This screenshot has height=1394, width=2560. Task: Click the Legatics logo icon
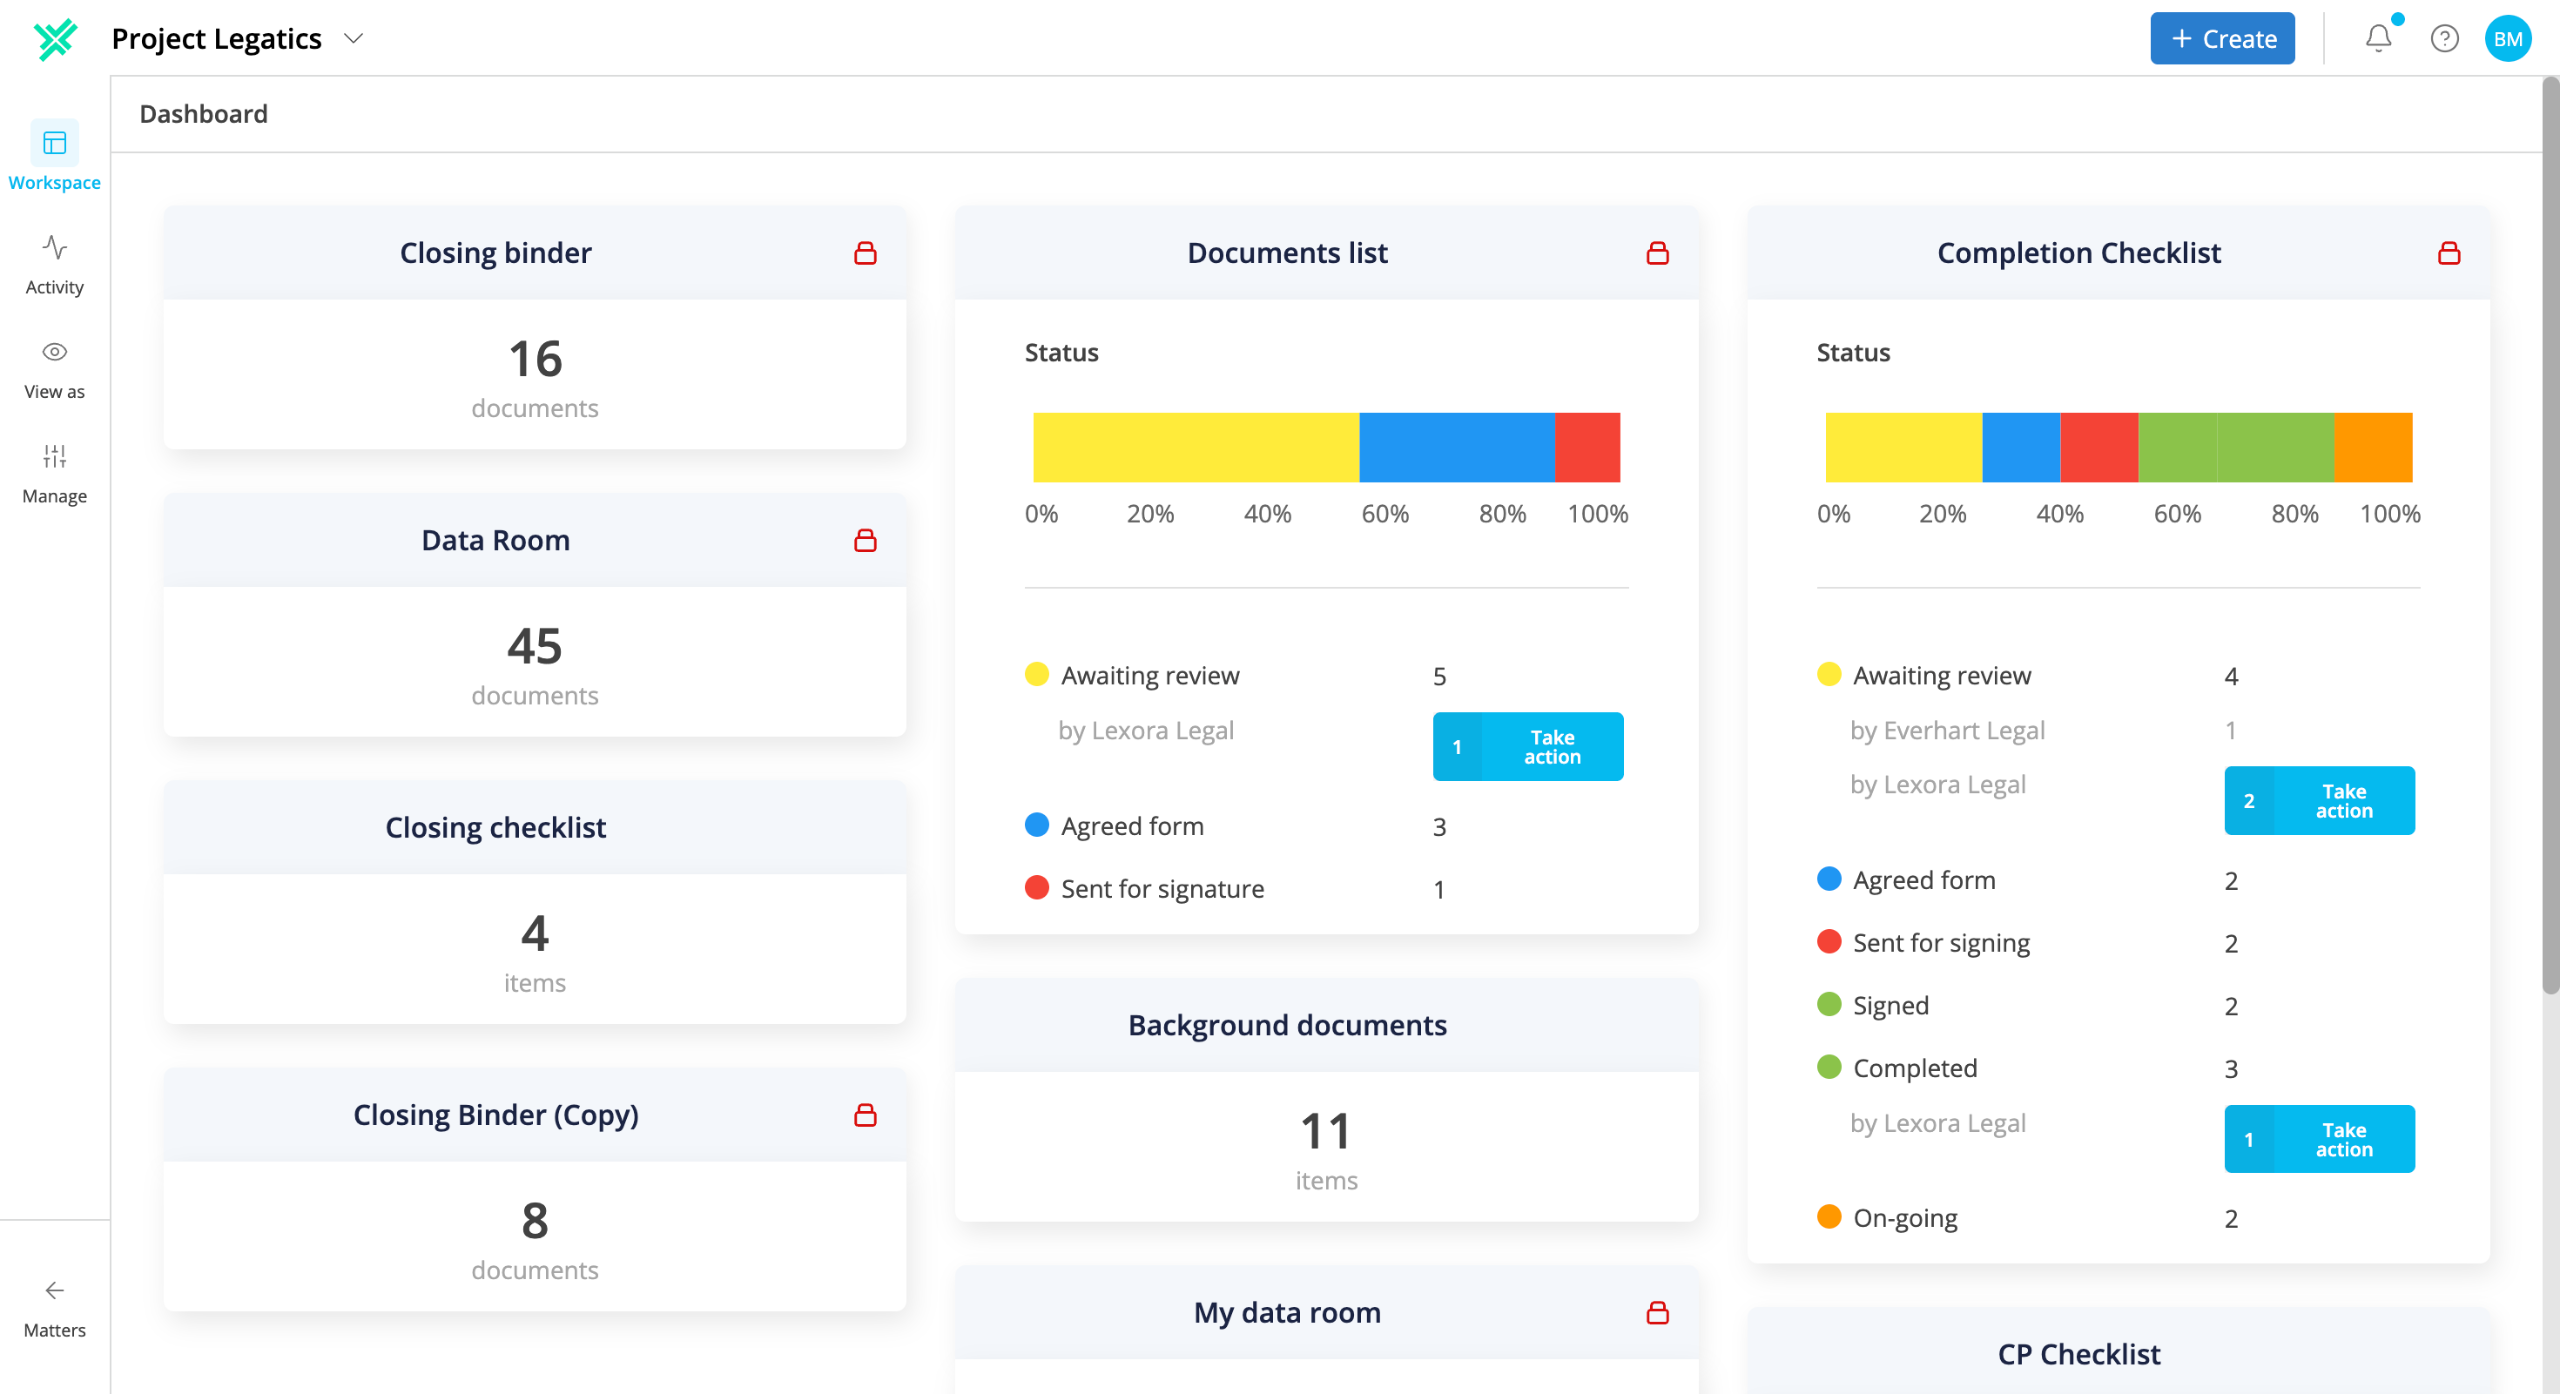55,38
